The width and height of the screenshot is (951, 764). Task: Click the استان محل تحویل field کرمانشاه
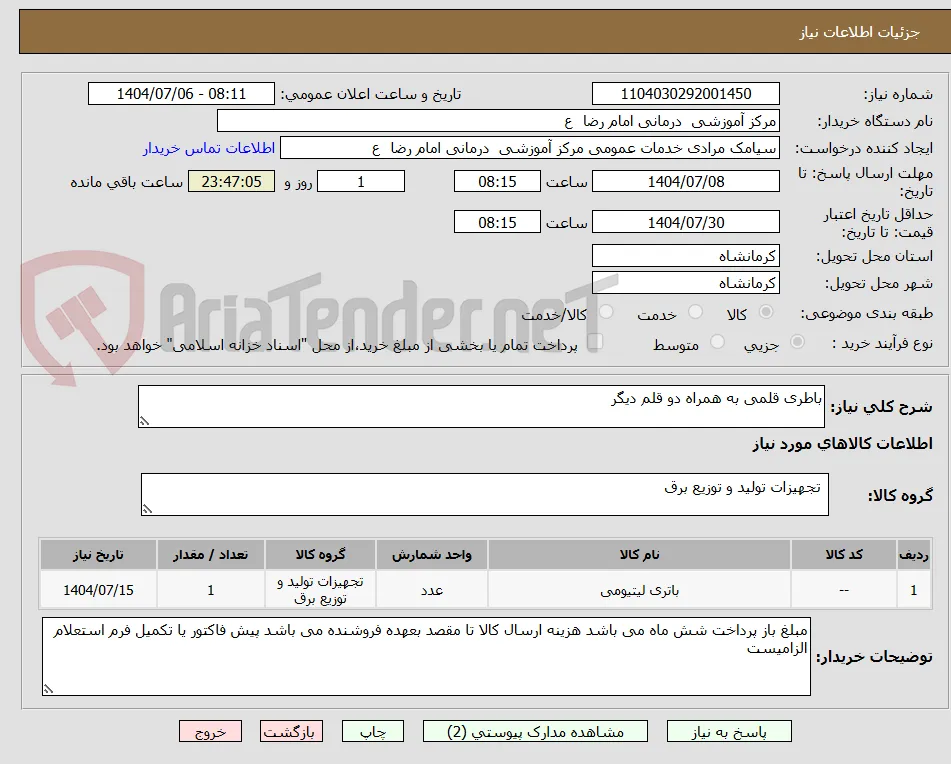point(685,256)
